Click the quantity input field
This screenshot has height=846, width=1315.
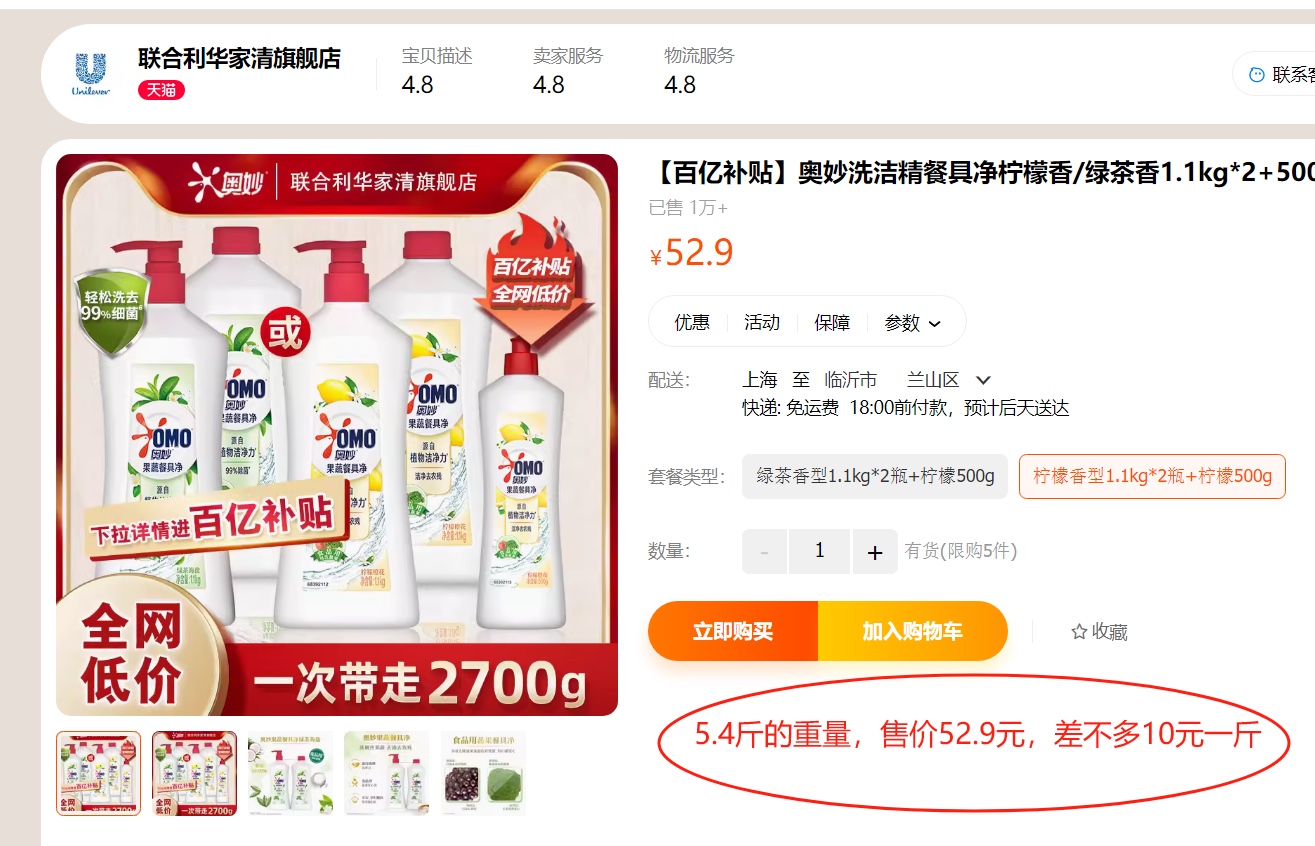820,552
